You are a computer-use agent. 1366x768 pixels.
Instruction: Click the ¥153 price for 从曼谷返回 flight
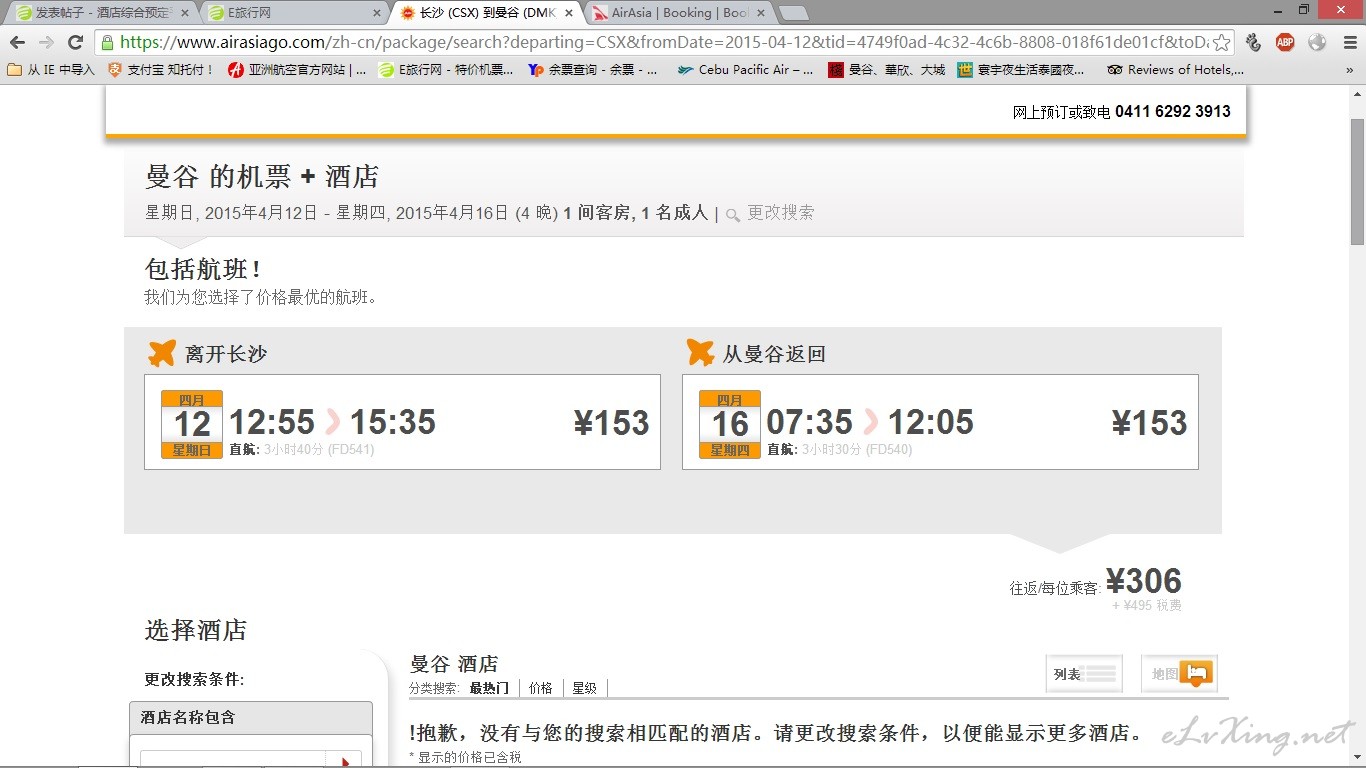(1150, 423)
